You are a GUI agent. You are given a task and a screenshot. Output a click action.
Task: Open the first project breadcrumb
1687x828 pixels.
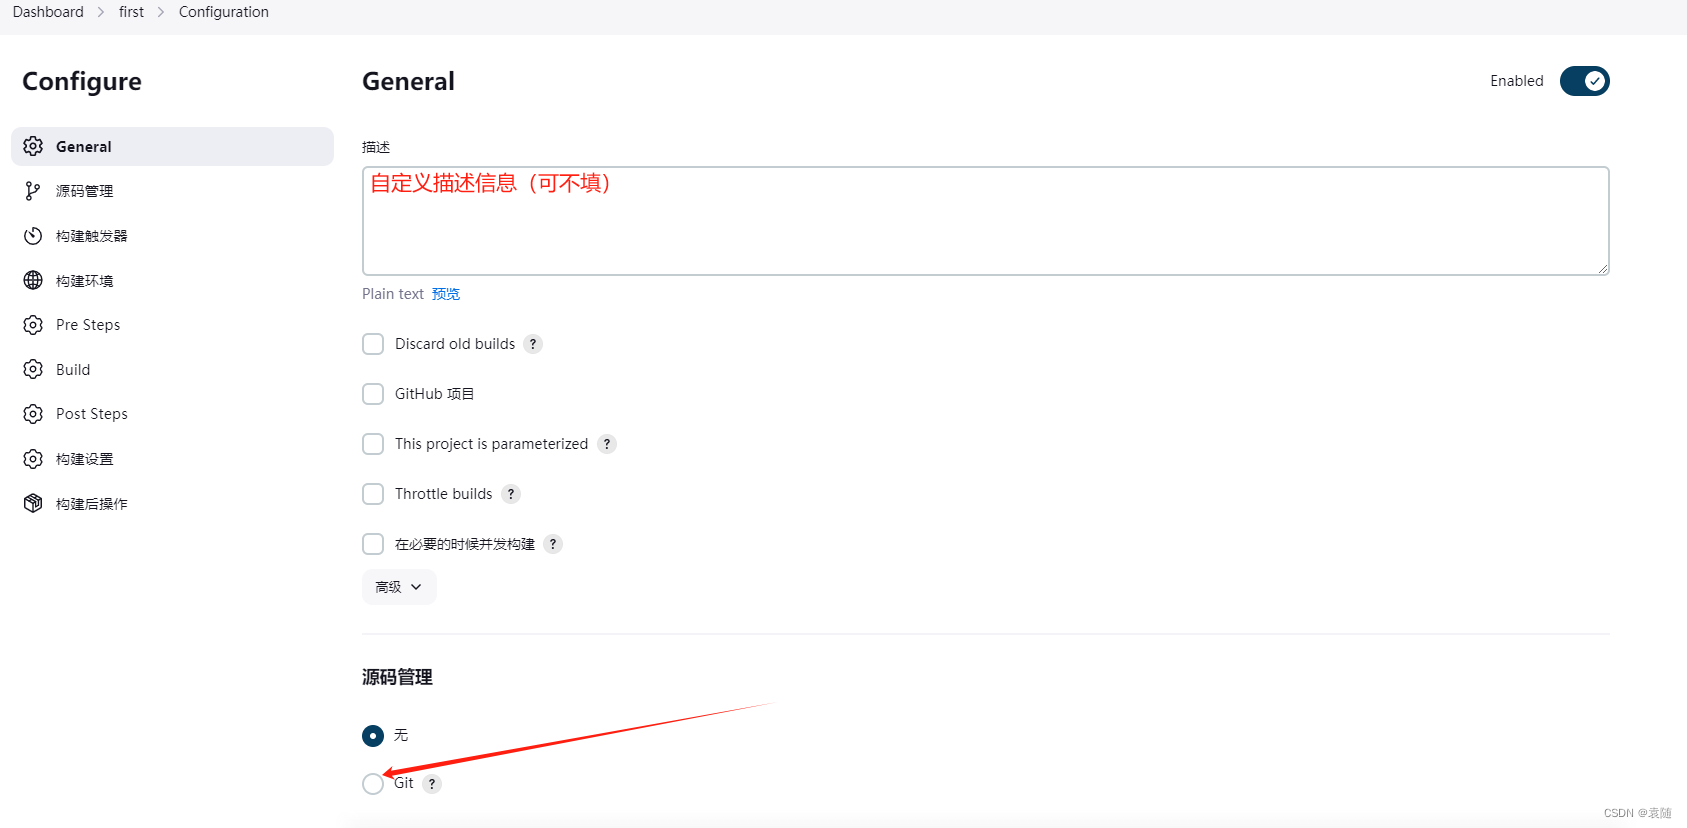[x=131, y=12]
